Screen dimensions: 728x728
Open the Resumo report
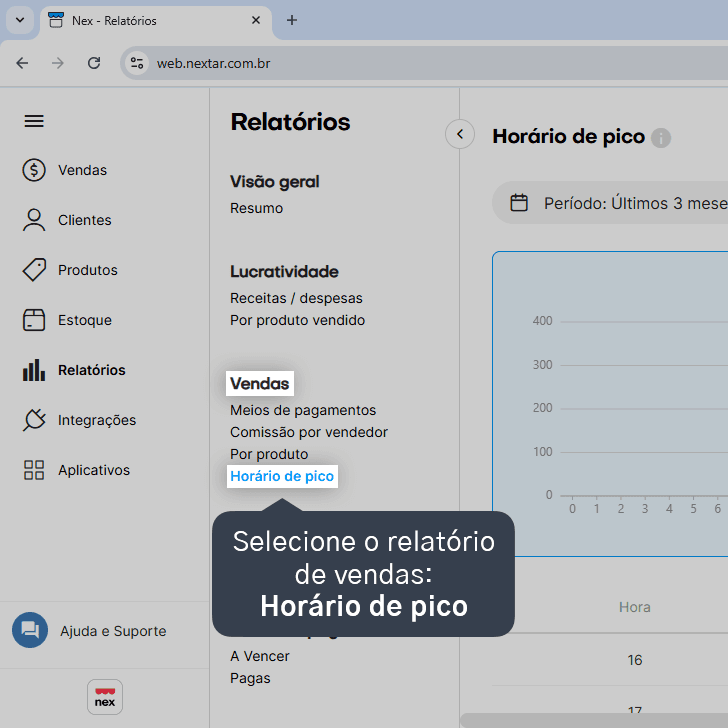coord(256,208)
